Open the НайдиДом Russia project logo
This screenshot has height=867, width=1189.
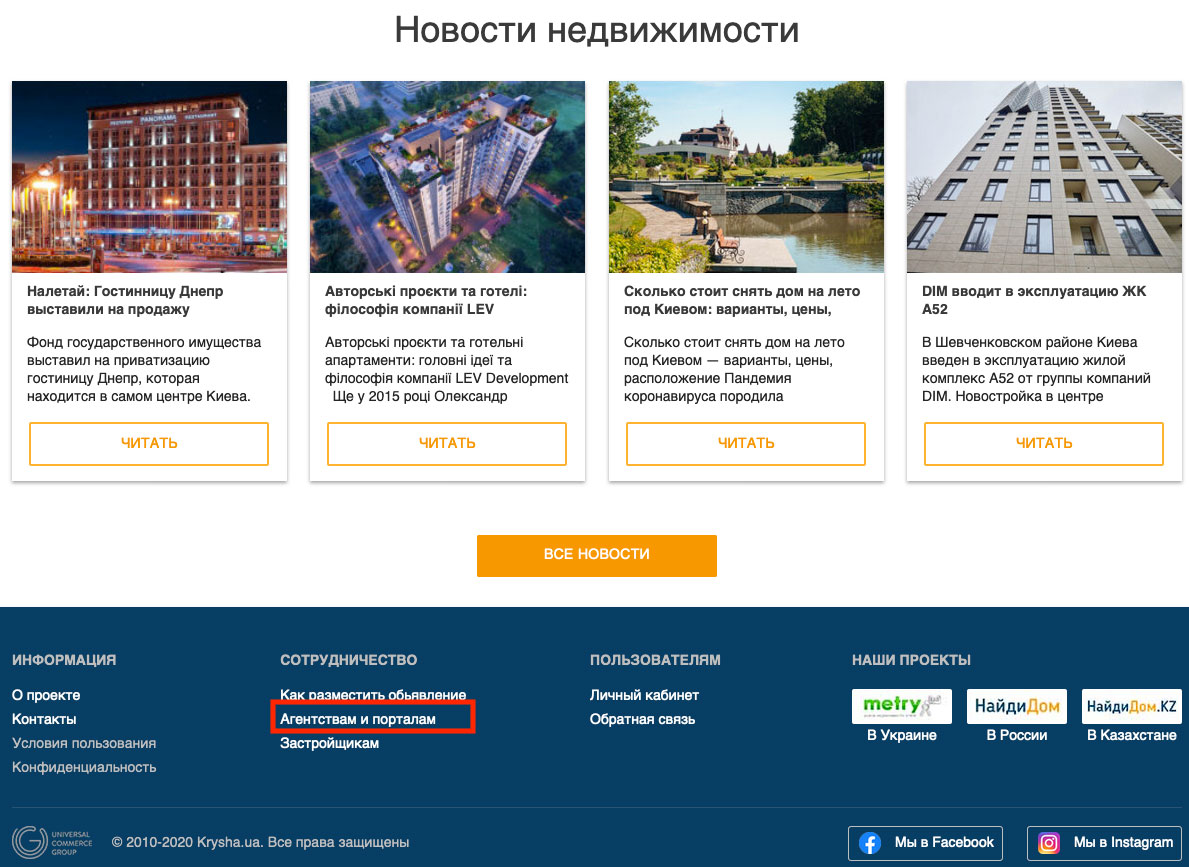pyautogui.click(x=1017, y=706)
